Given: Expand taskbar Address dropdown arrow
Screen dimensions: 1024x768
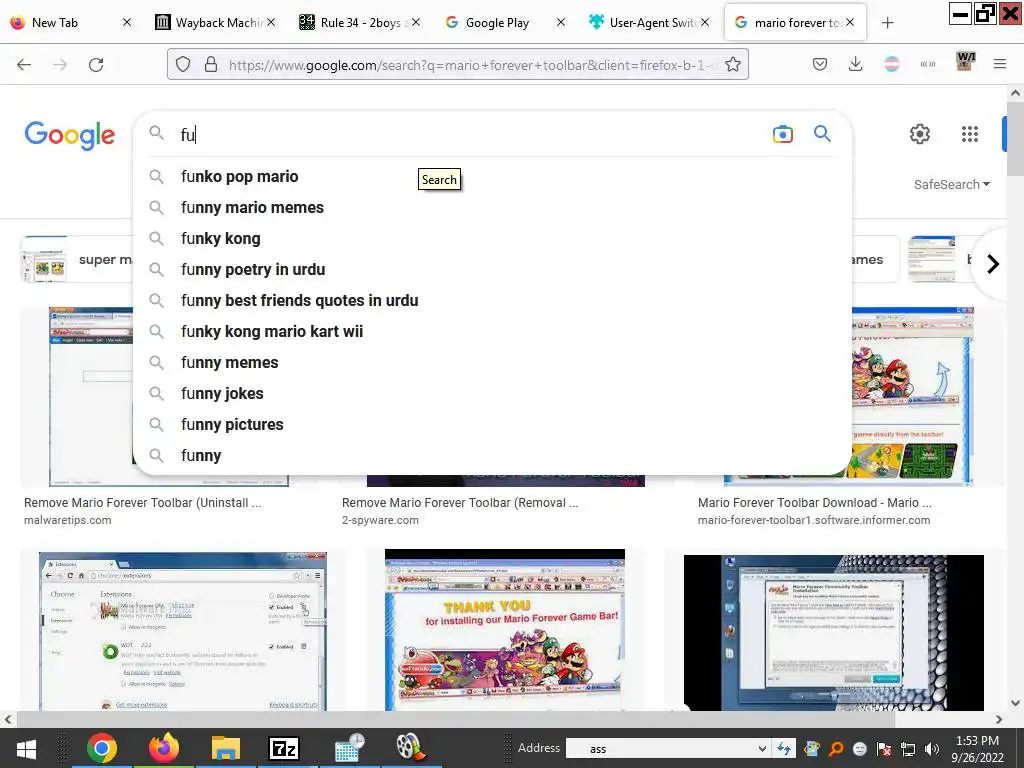Looking at the screenshot, I should click(x=761, y=748).
